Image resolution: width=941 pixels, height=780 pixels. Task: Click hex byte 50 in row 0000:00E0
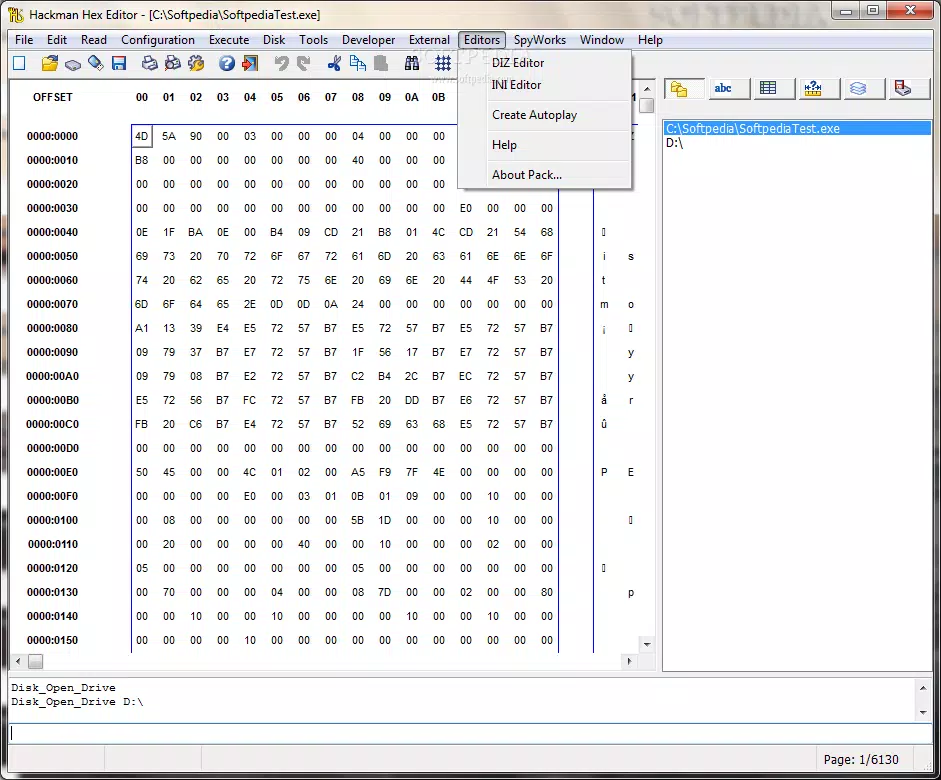click(142, 472)
